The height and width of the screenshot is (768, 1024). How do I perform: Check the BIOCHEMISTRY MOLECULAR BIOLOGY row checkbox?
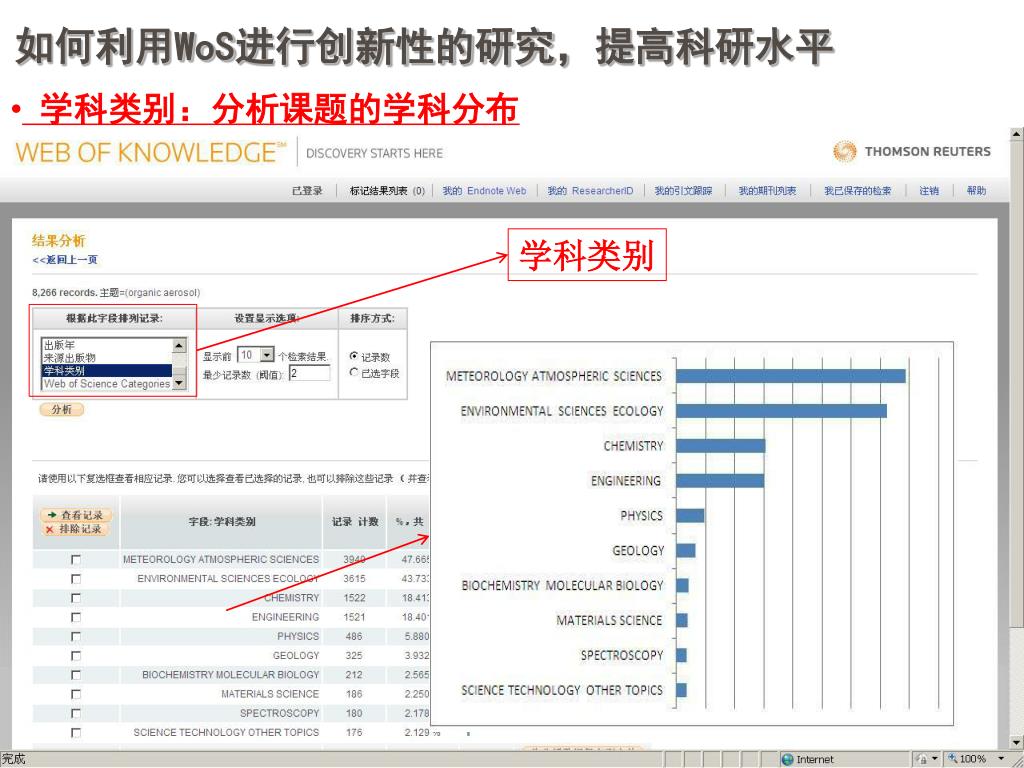[76, 675]
